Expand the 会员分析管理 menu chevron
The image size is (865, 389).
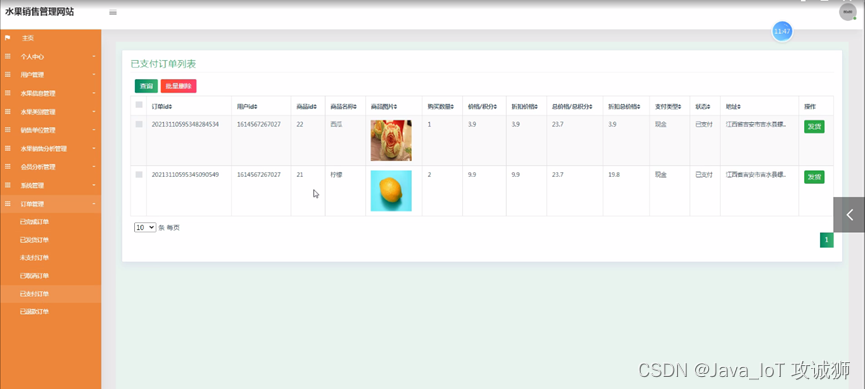click(x=94, y=167)
